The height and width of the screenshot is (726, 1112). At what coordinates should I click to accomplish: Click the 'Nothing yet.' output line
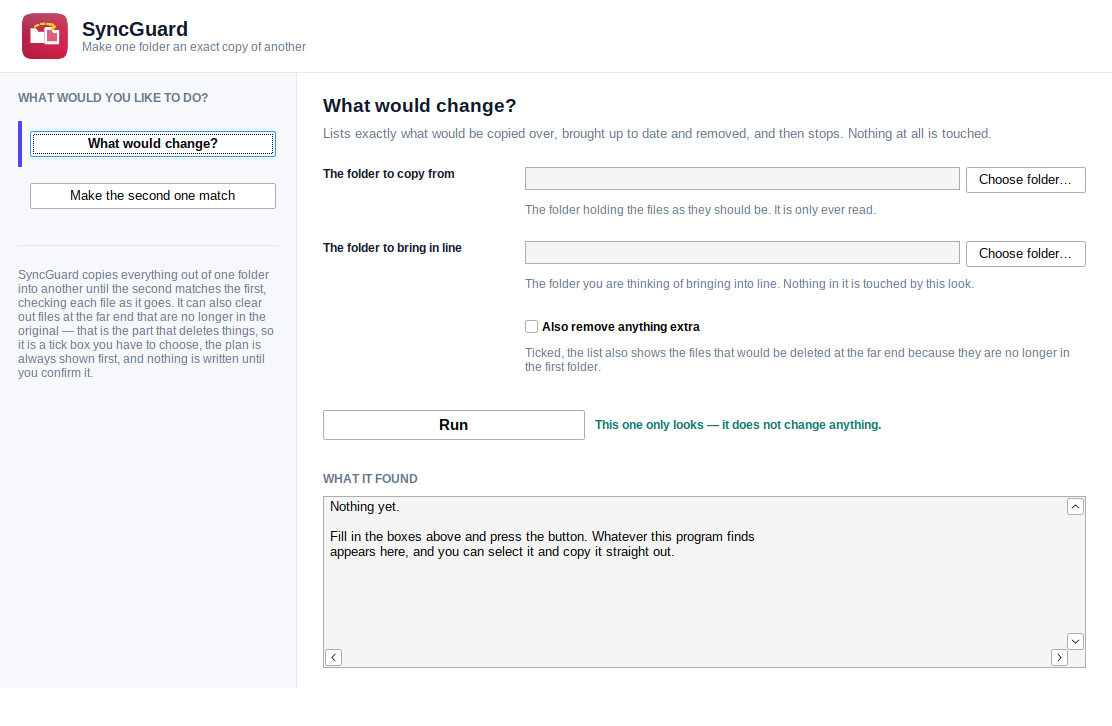tap(365, 506)
